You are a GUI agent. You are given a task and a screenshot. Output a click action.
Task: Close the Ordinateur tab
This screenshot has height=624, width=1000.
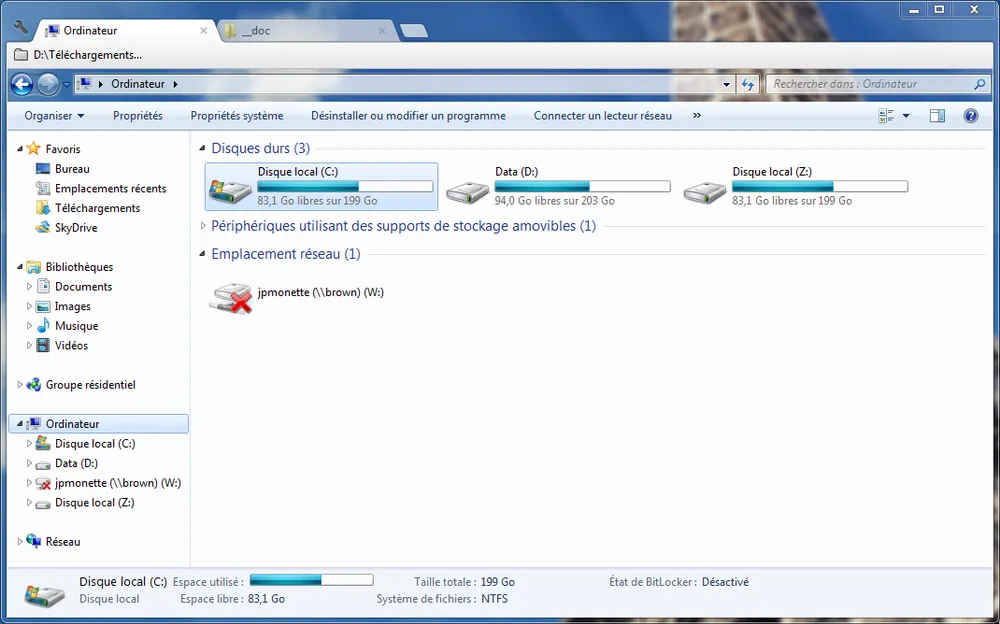tap(203, 30)
